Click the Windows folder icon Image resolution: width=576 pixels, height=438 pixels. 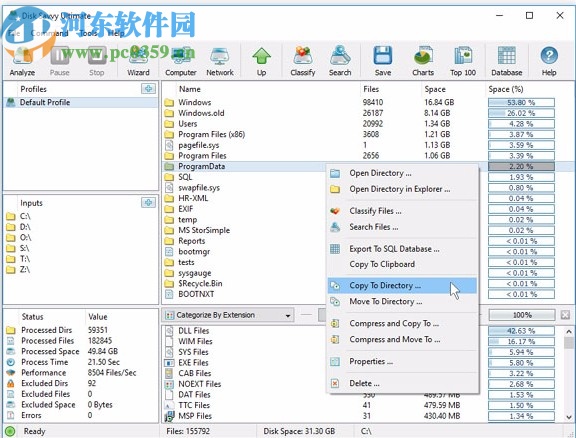[169, 102]
